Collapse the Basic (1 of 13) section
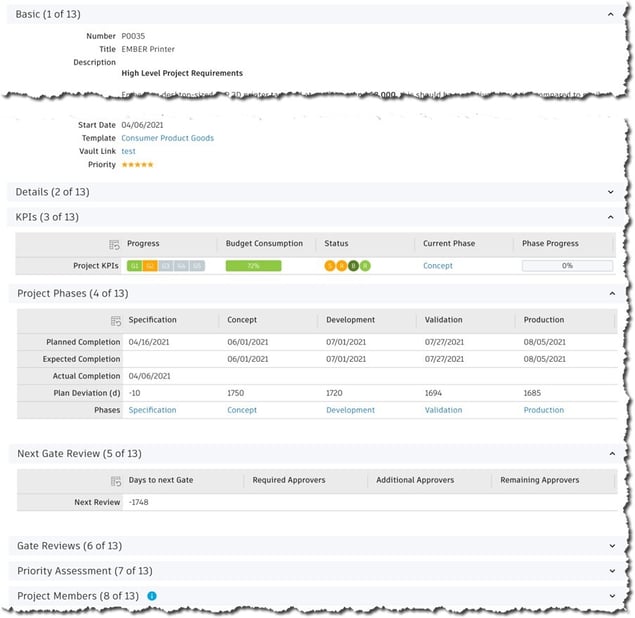635x618 pixels. 610,15
